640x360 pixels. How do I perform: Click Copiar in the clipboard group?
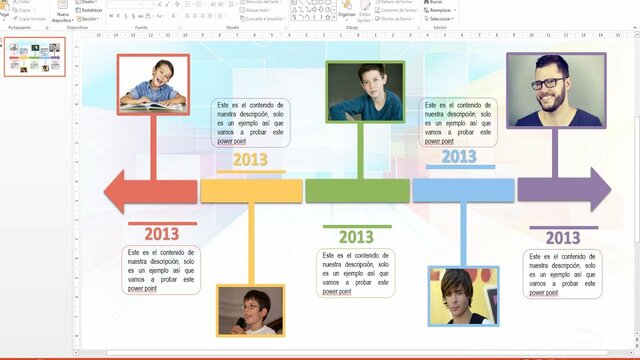point(23,10)
